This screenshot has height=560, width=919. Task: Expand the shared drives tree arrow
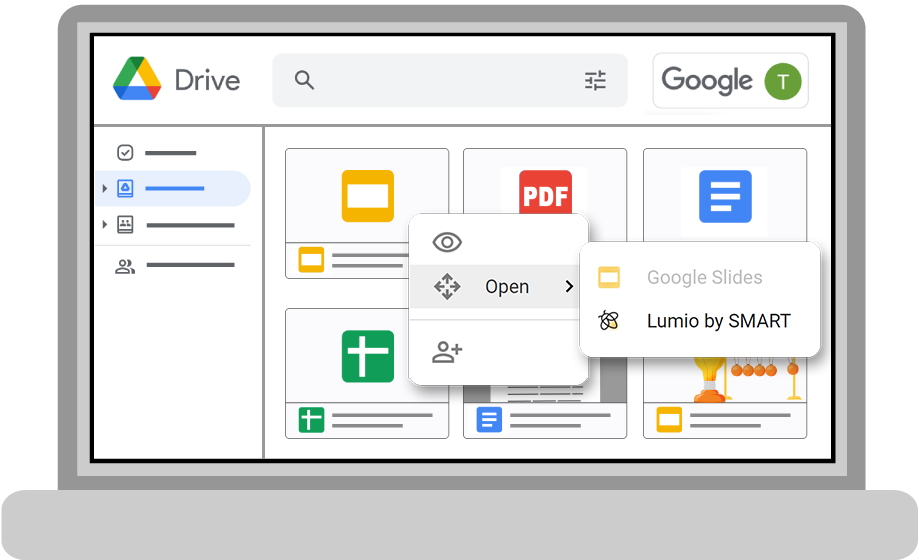tap(104, 224)
